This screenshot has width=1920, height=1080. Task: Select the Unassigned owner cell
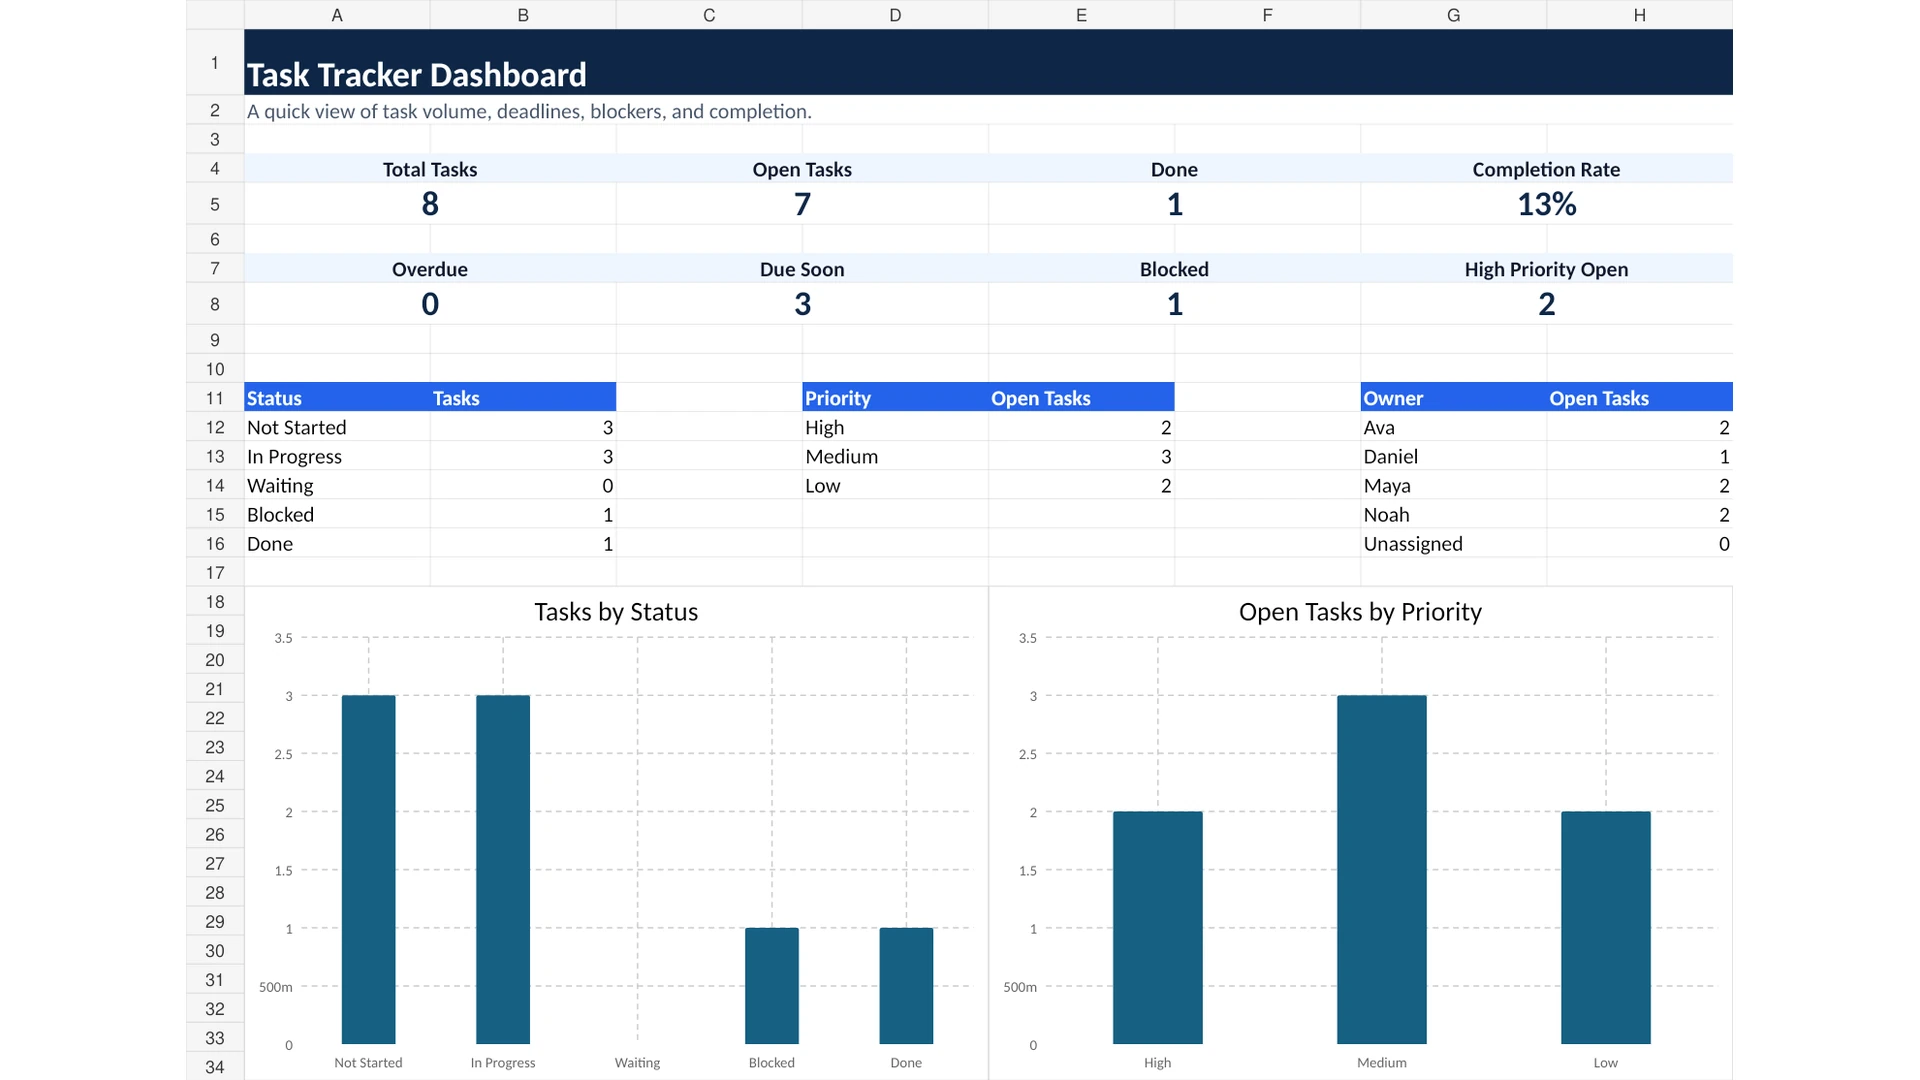pos(1453,543)
